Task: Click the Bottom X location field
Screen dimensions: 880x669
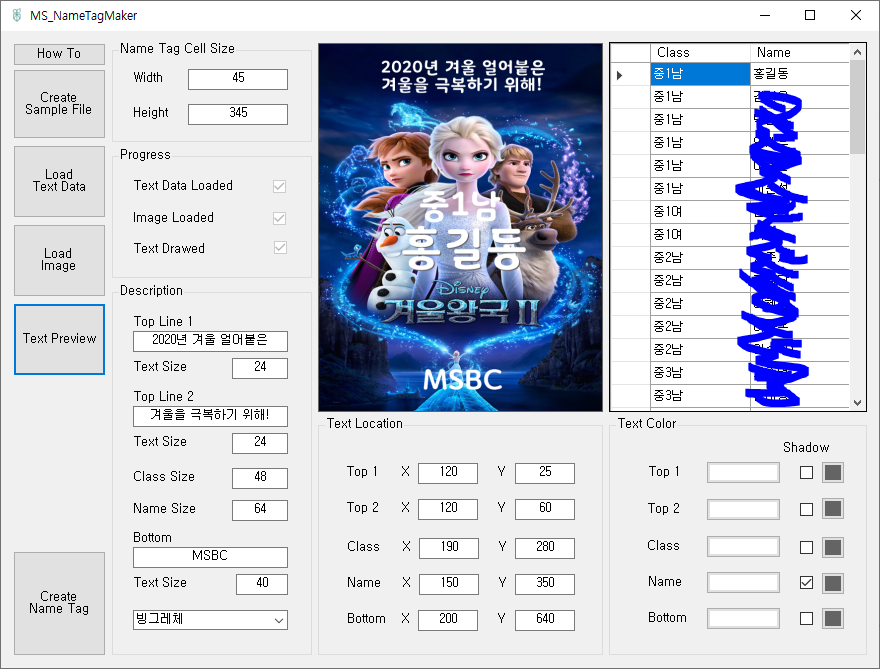Action: pyautogui.click(x=448, y=620)
